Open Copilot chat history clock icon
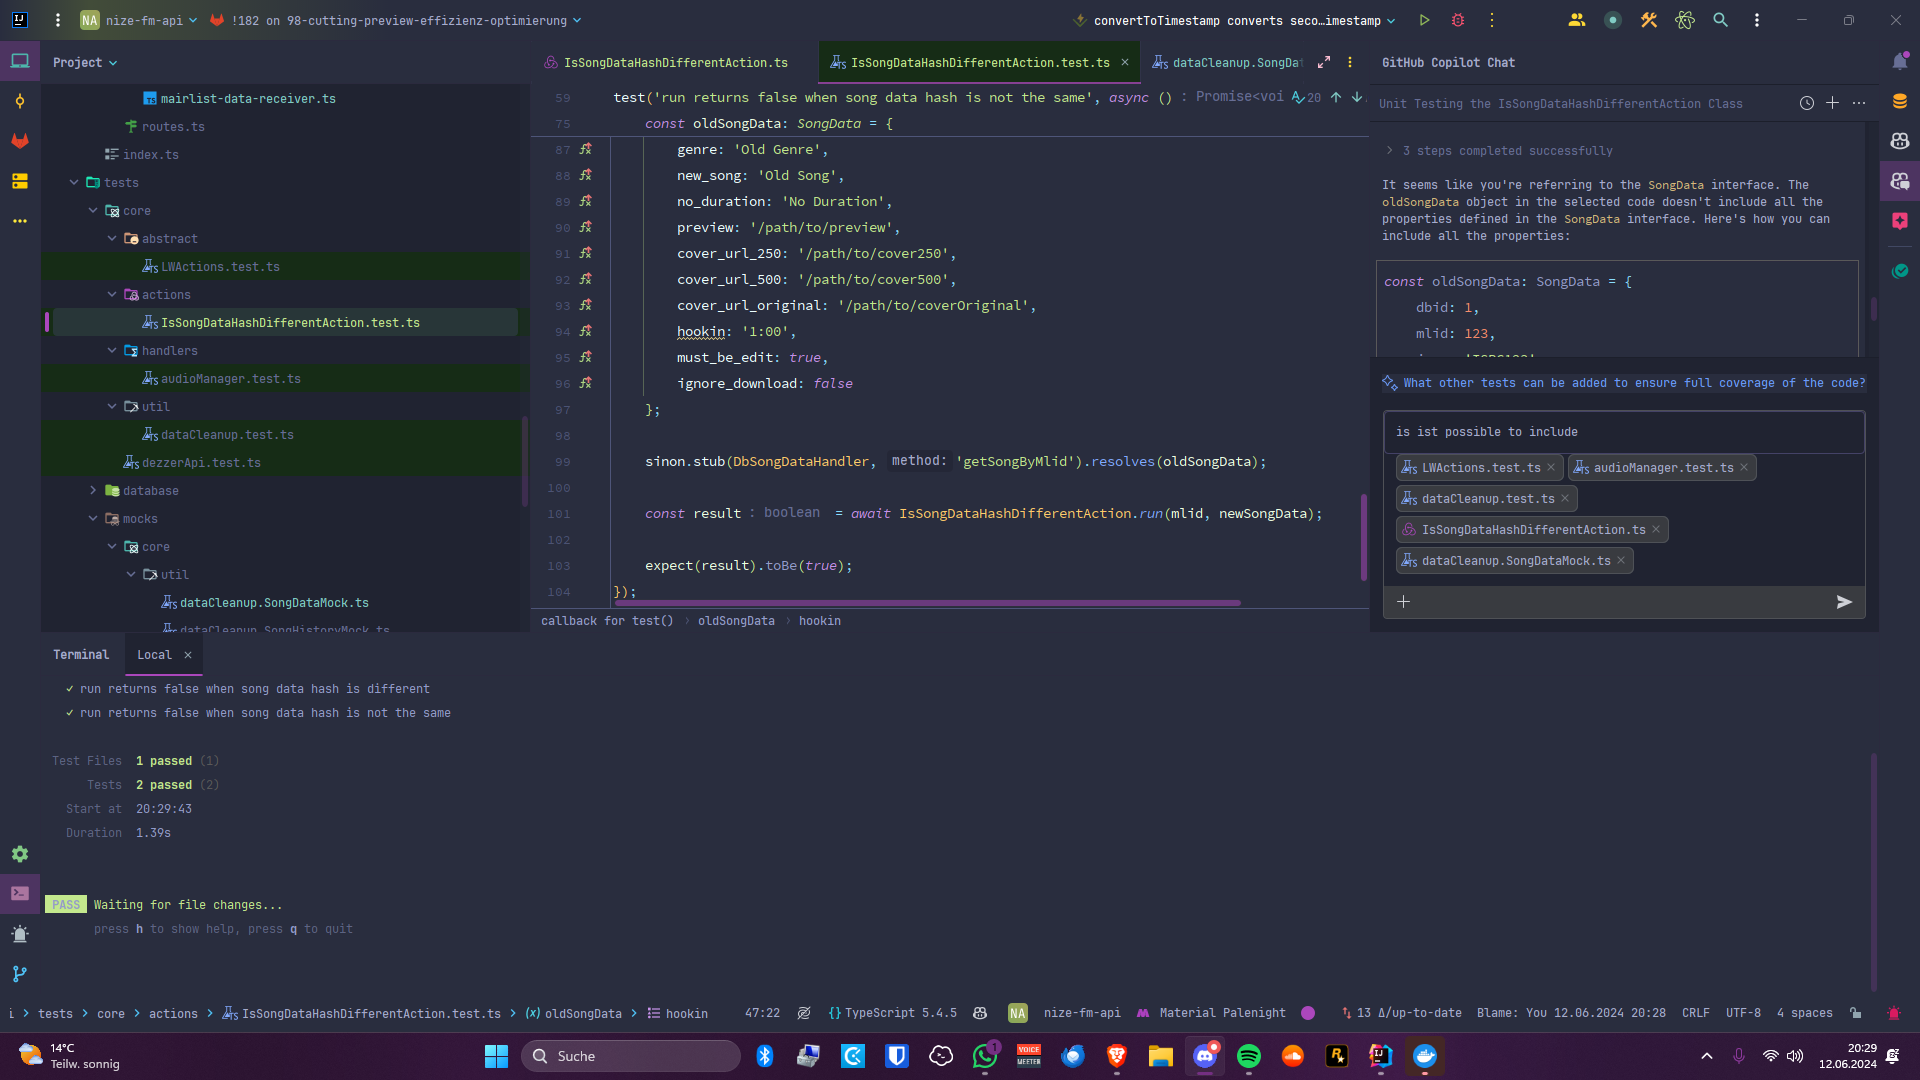 point(1806,103)
